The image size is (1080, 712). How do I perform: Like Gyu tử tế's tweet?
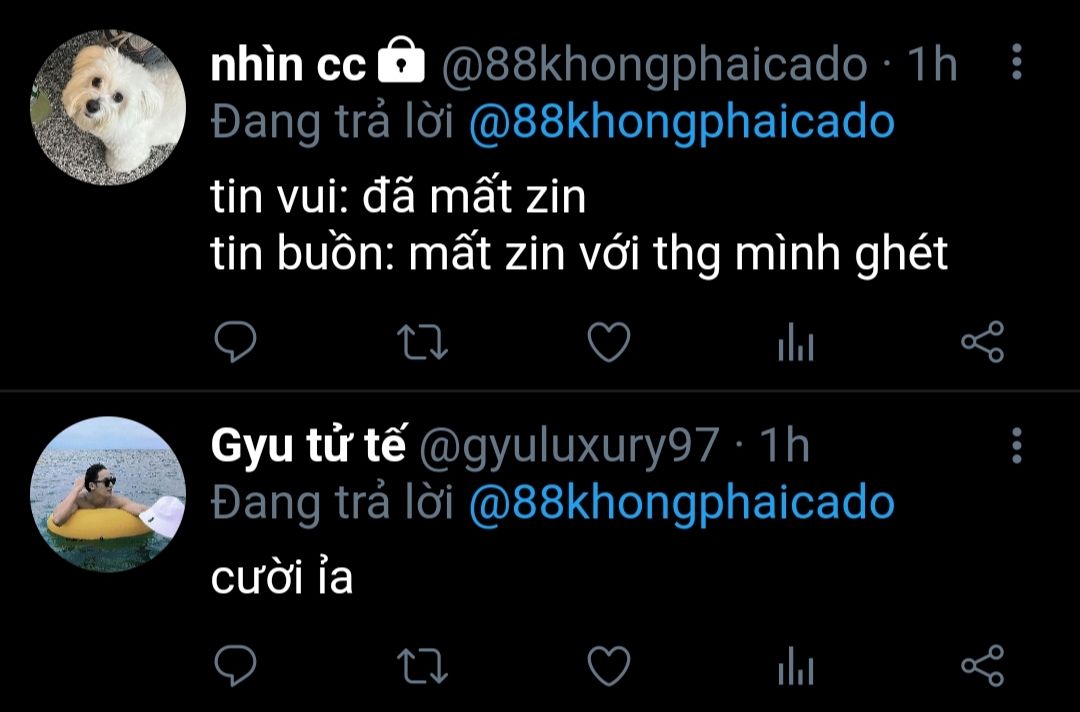pos(609,666)
